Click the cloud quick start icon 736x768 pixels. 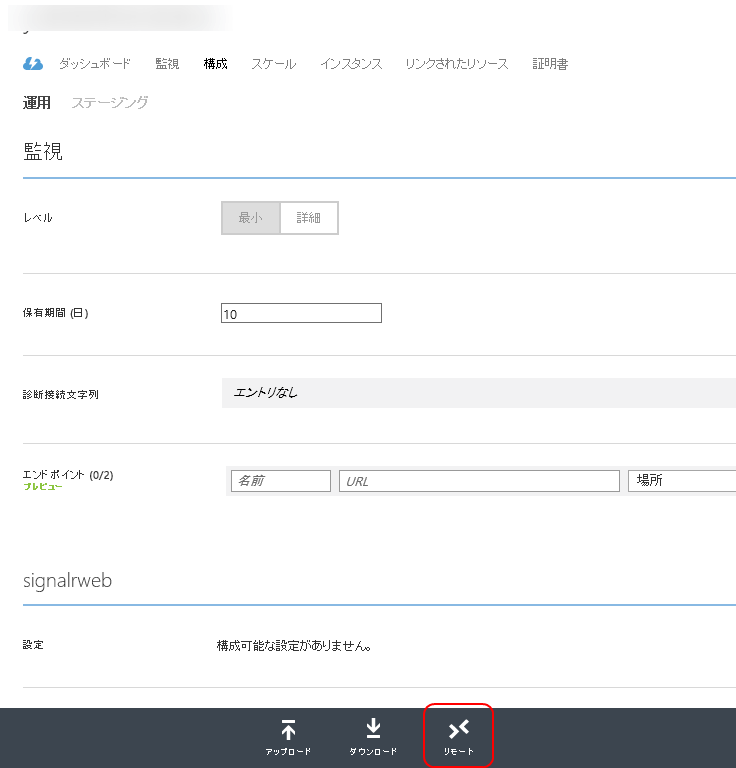(33, 64)
